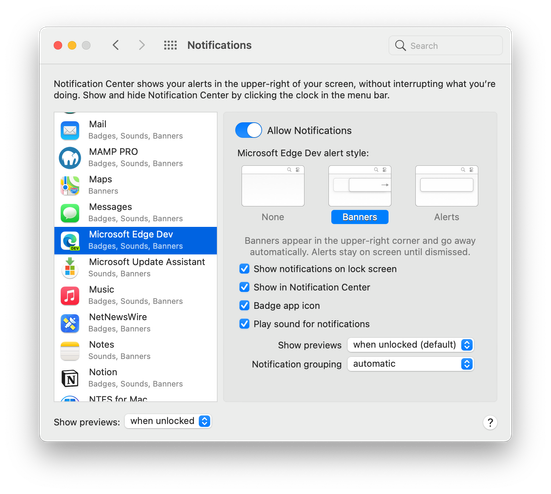
Task: Select the Notion app icon
Action: [70, 378]
